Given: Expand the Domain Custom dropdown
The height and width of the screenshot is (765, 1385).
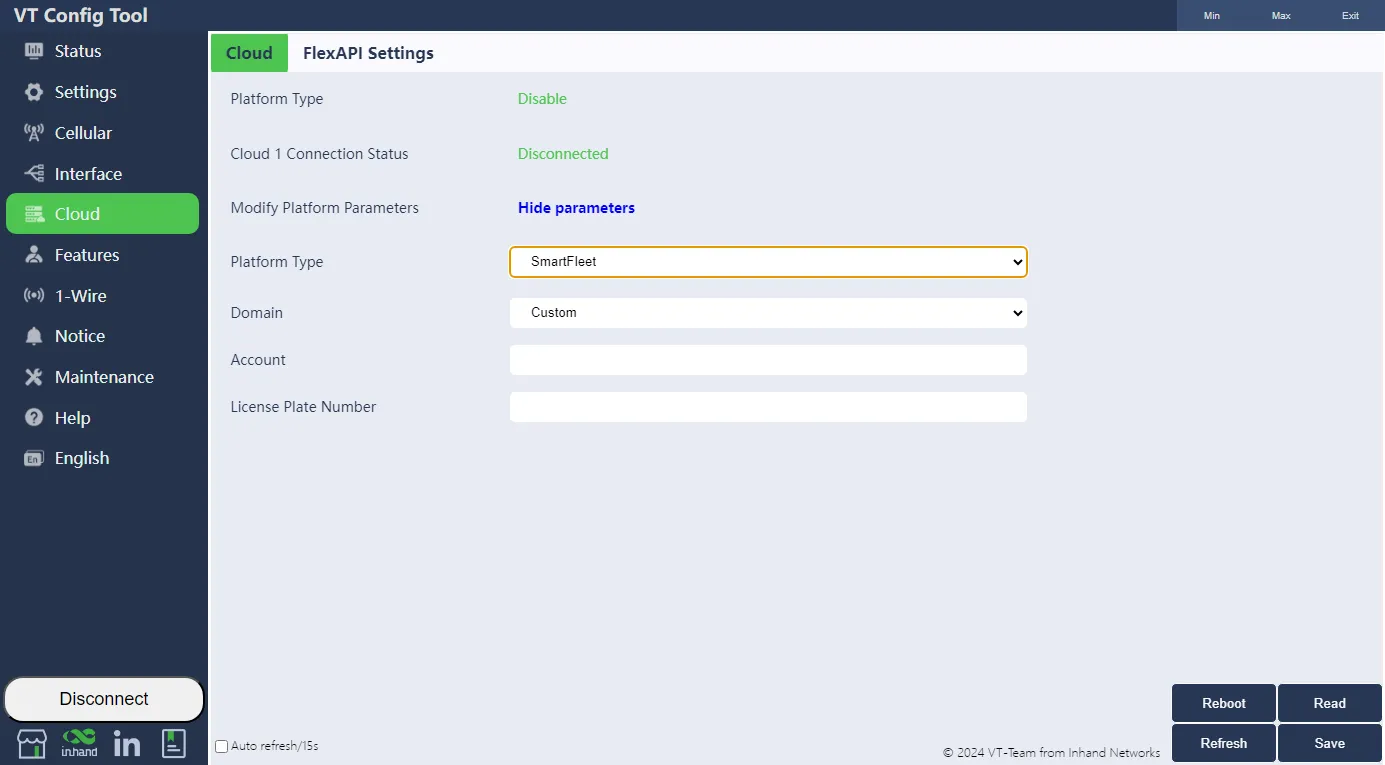Looking at the screenshot, I should [x=768, y=313].
